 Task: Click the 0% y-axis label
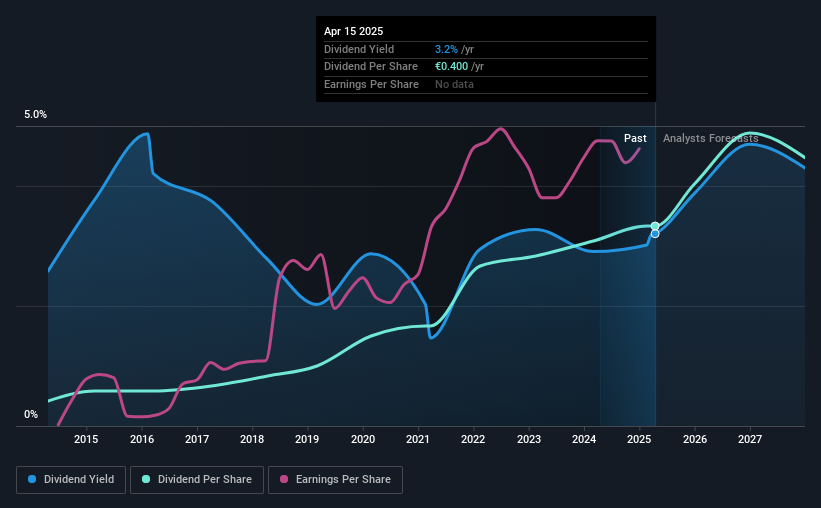(x=31, y=414)
